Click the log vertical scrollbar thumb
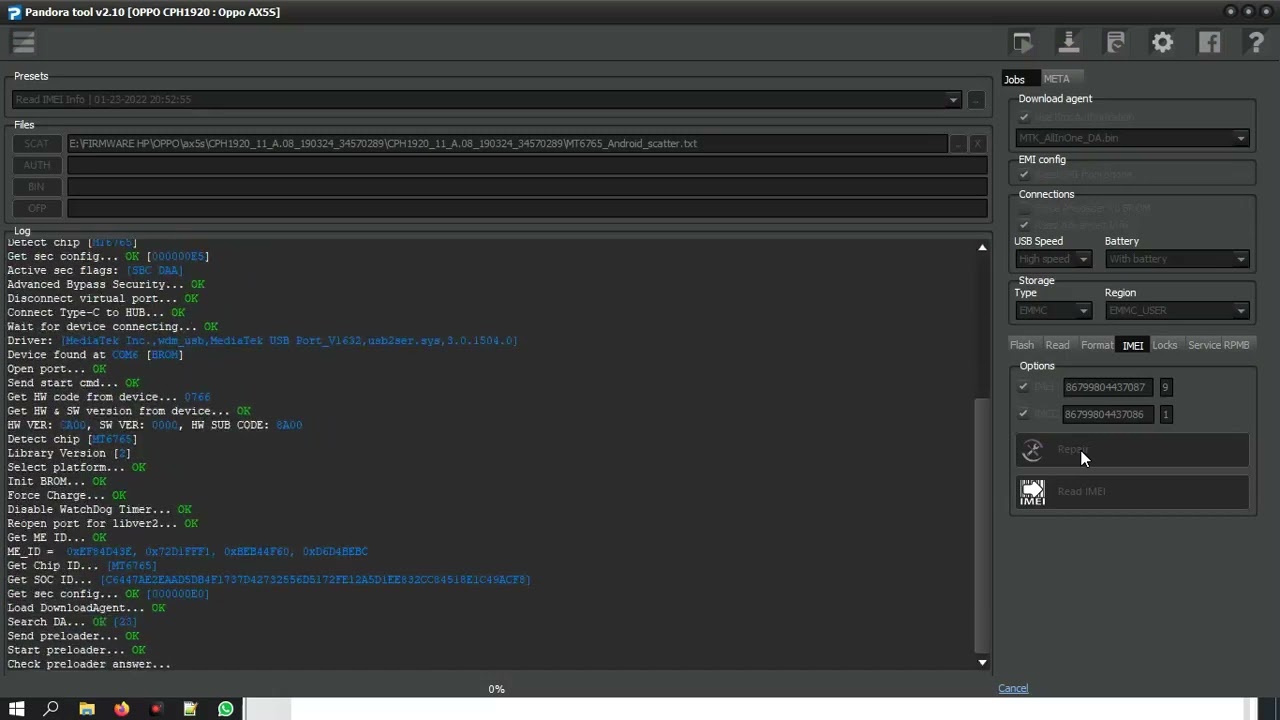 (982, 525)
